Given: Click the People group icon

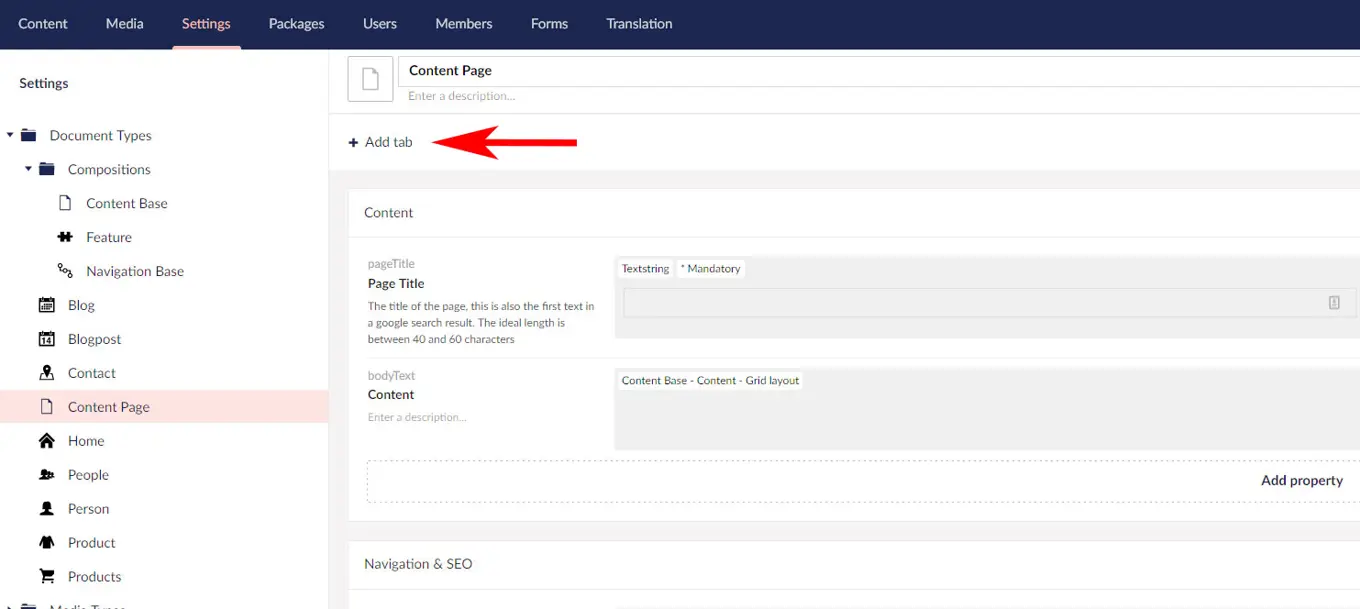Looking at the screenshot, I should (x=46, y=474).
